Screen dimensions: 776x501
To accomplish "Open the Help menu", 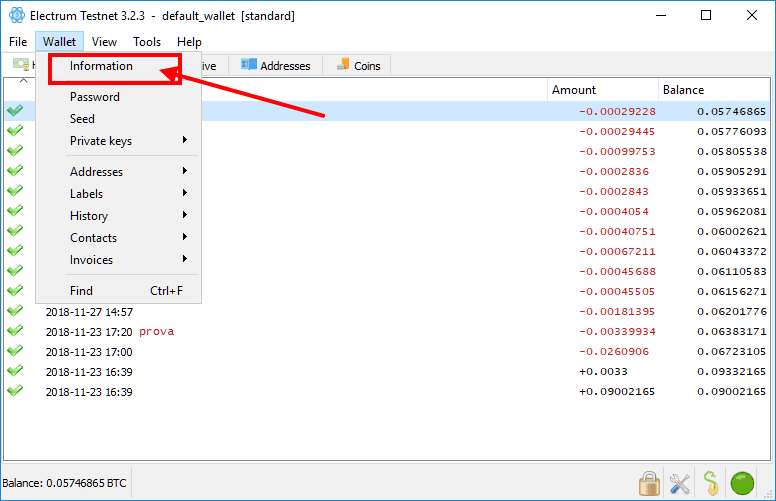I will [x=189, y=42].
